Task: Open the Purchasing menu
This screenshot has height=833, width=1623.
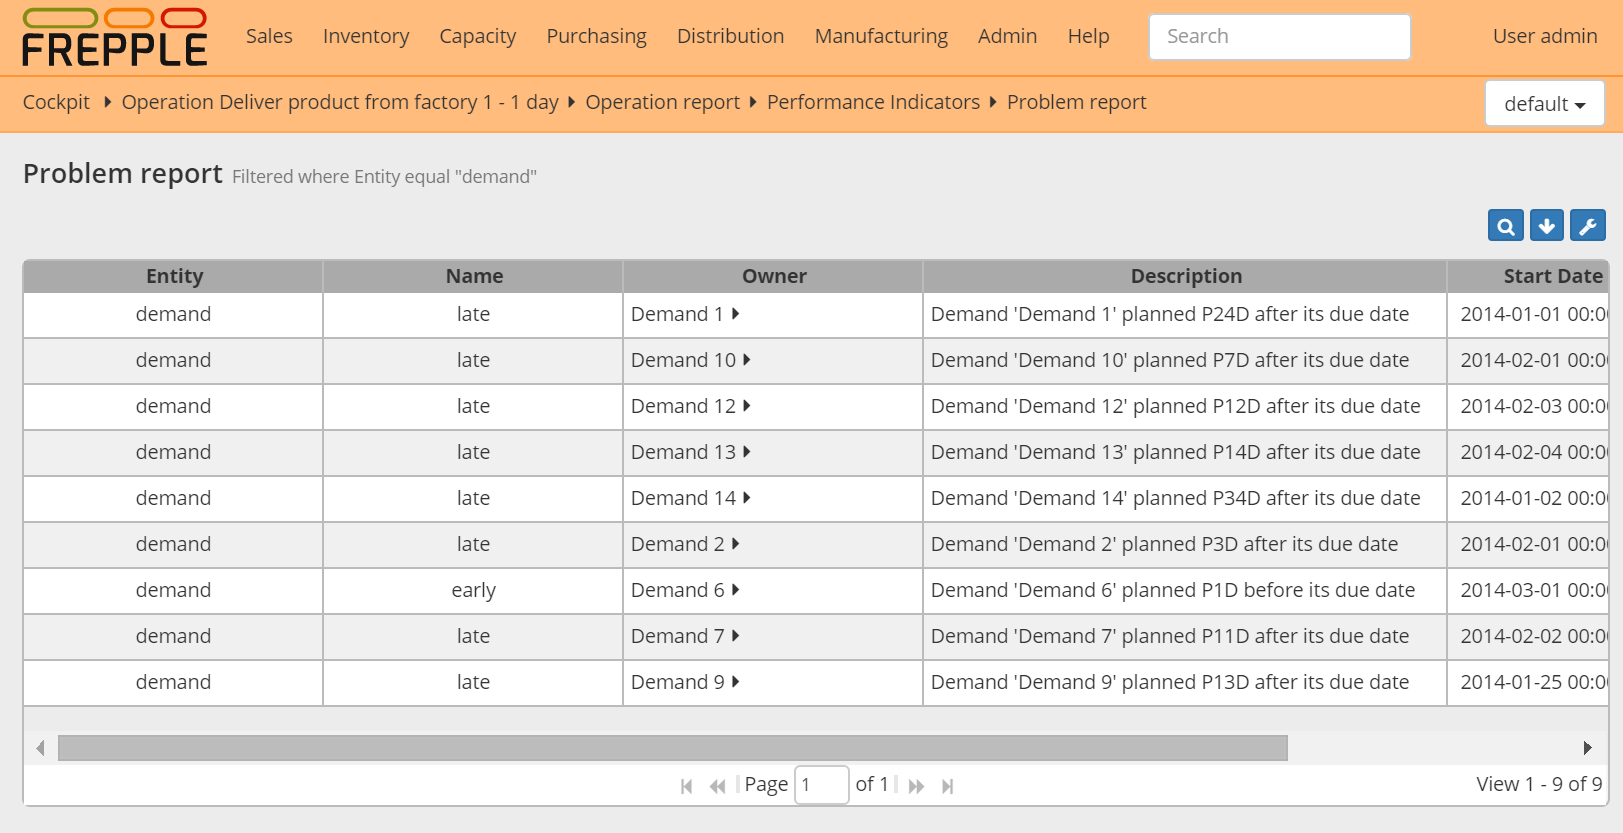Action: coord(597,37)
